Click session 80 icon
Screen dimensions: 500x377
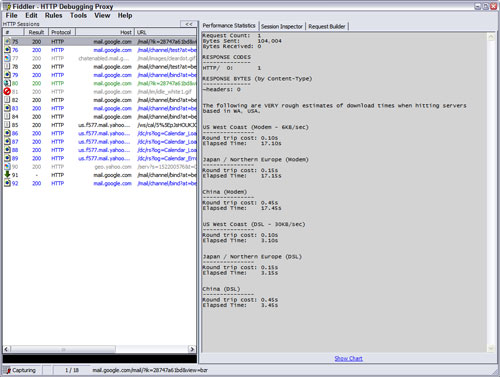[7, 83]
